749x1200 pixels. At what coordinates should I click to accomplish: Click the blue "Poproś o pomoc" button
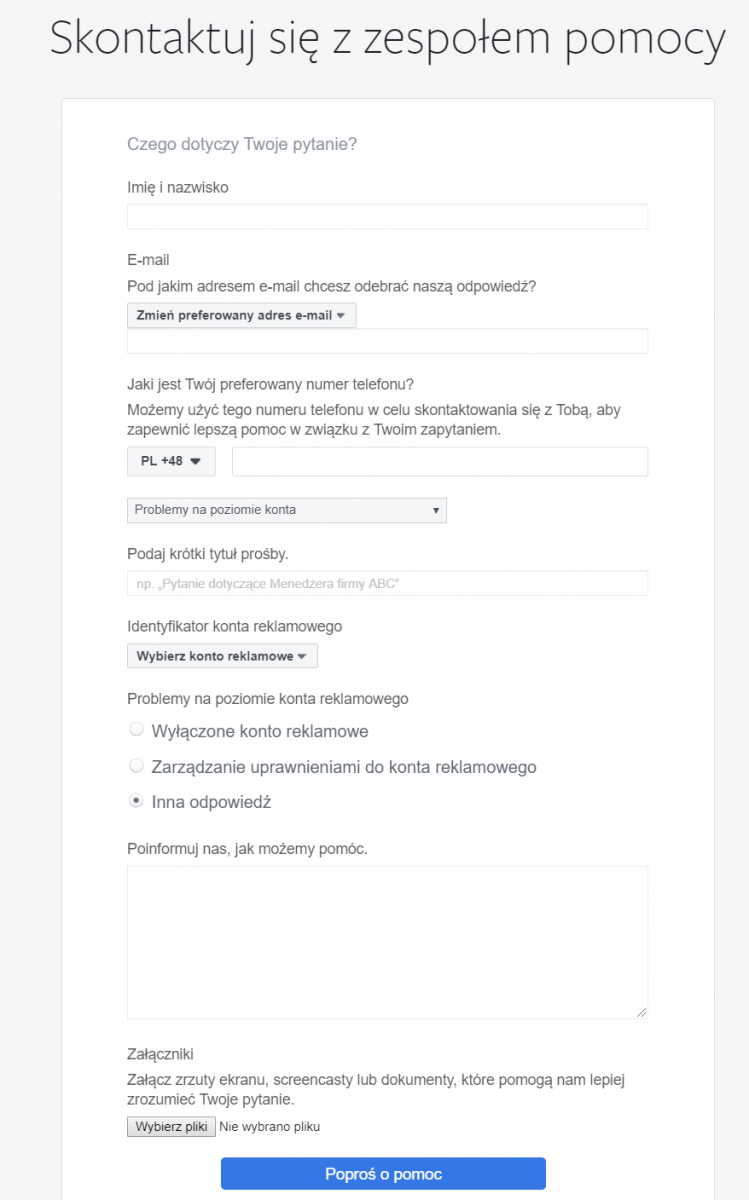pos(383,1173)
